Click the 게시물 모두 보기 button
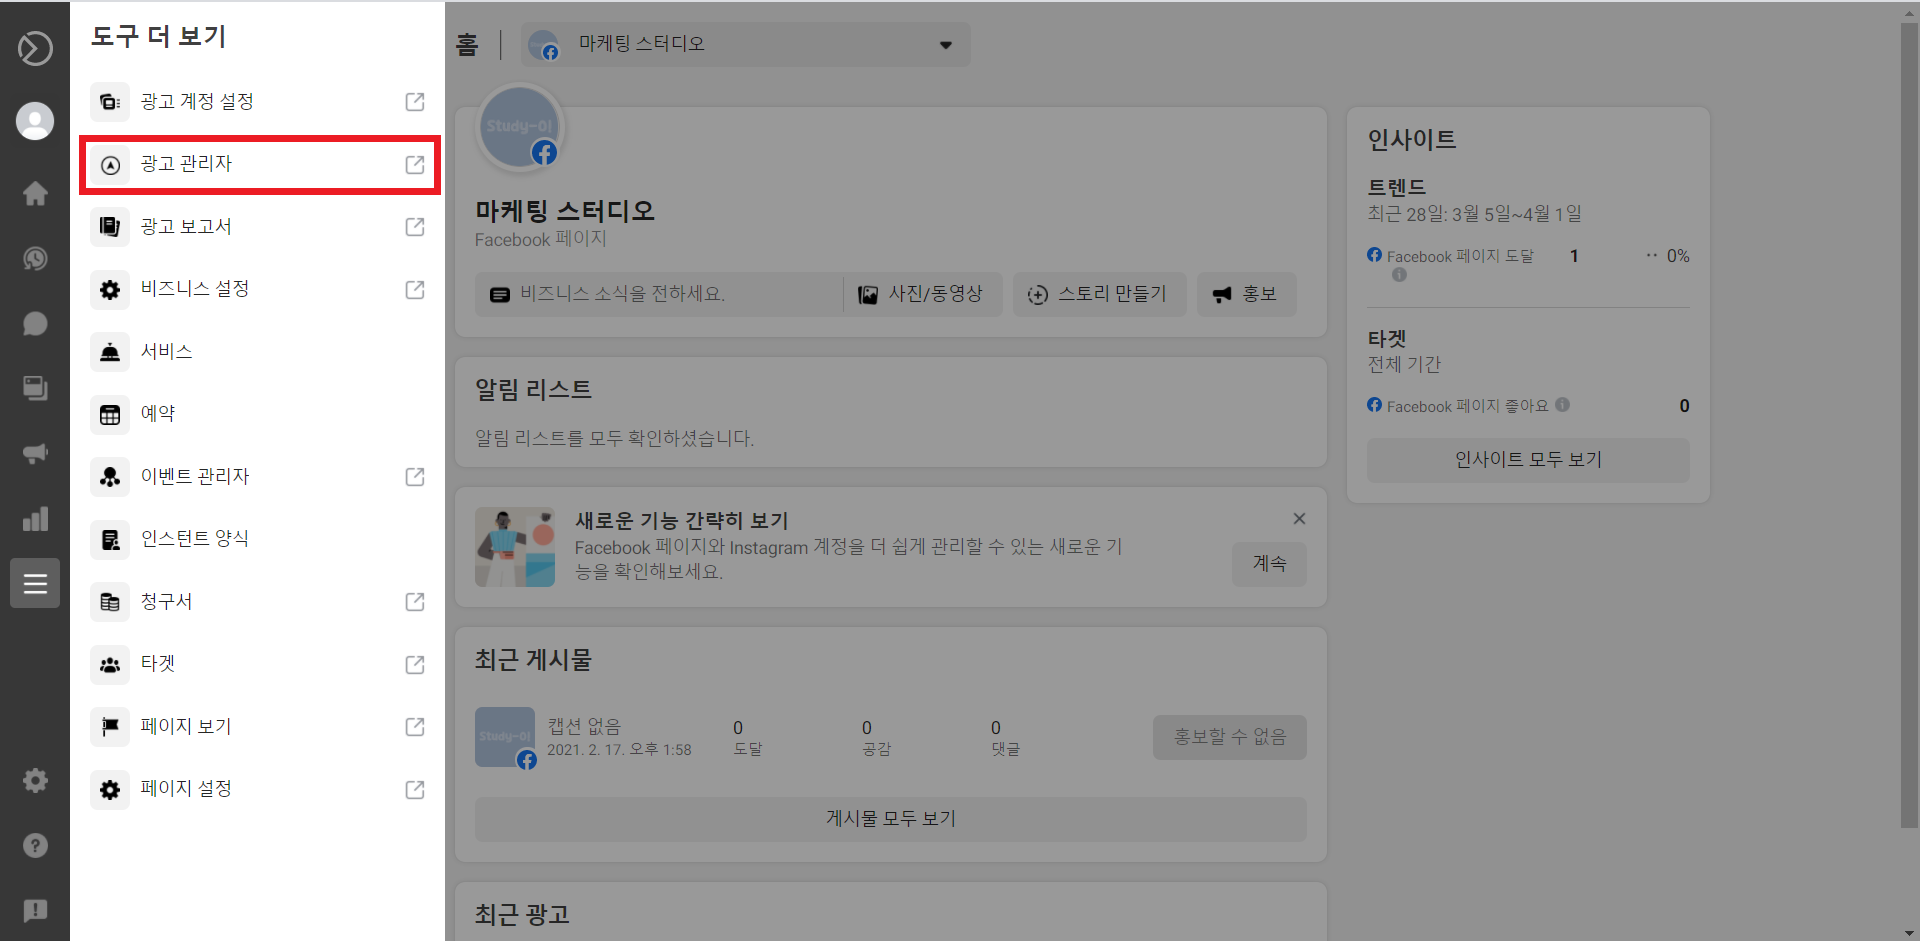The width and height of the screenshot is (1920, 941). pyautogui.click(x=890, y=819)
